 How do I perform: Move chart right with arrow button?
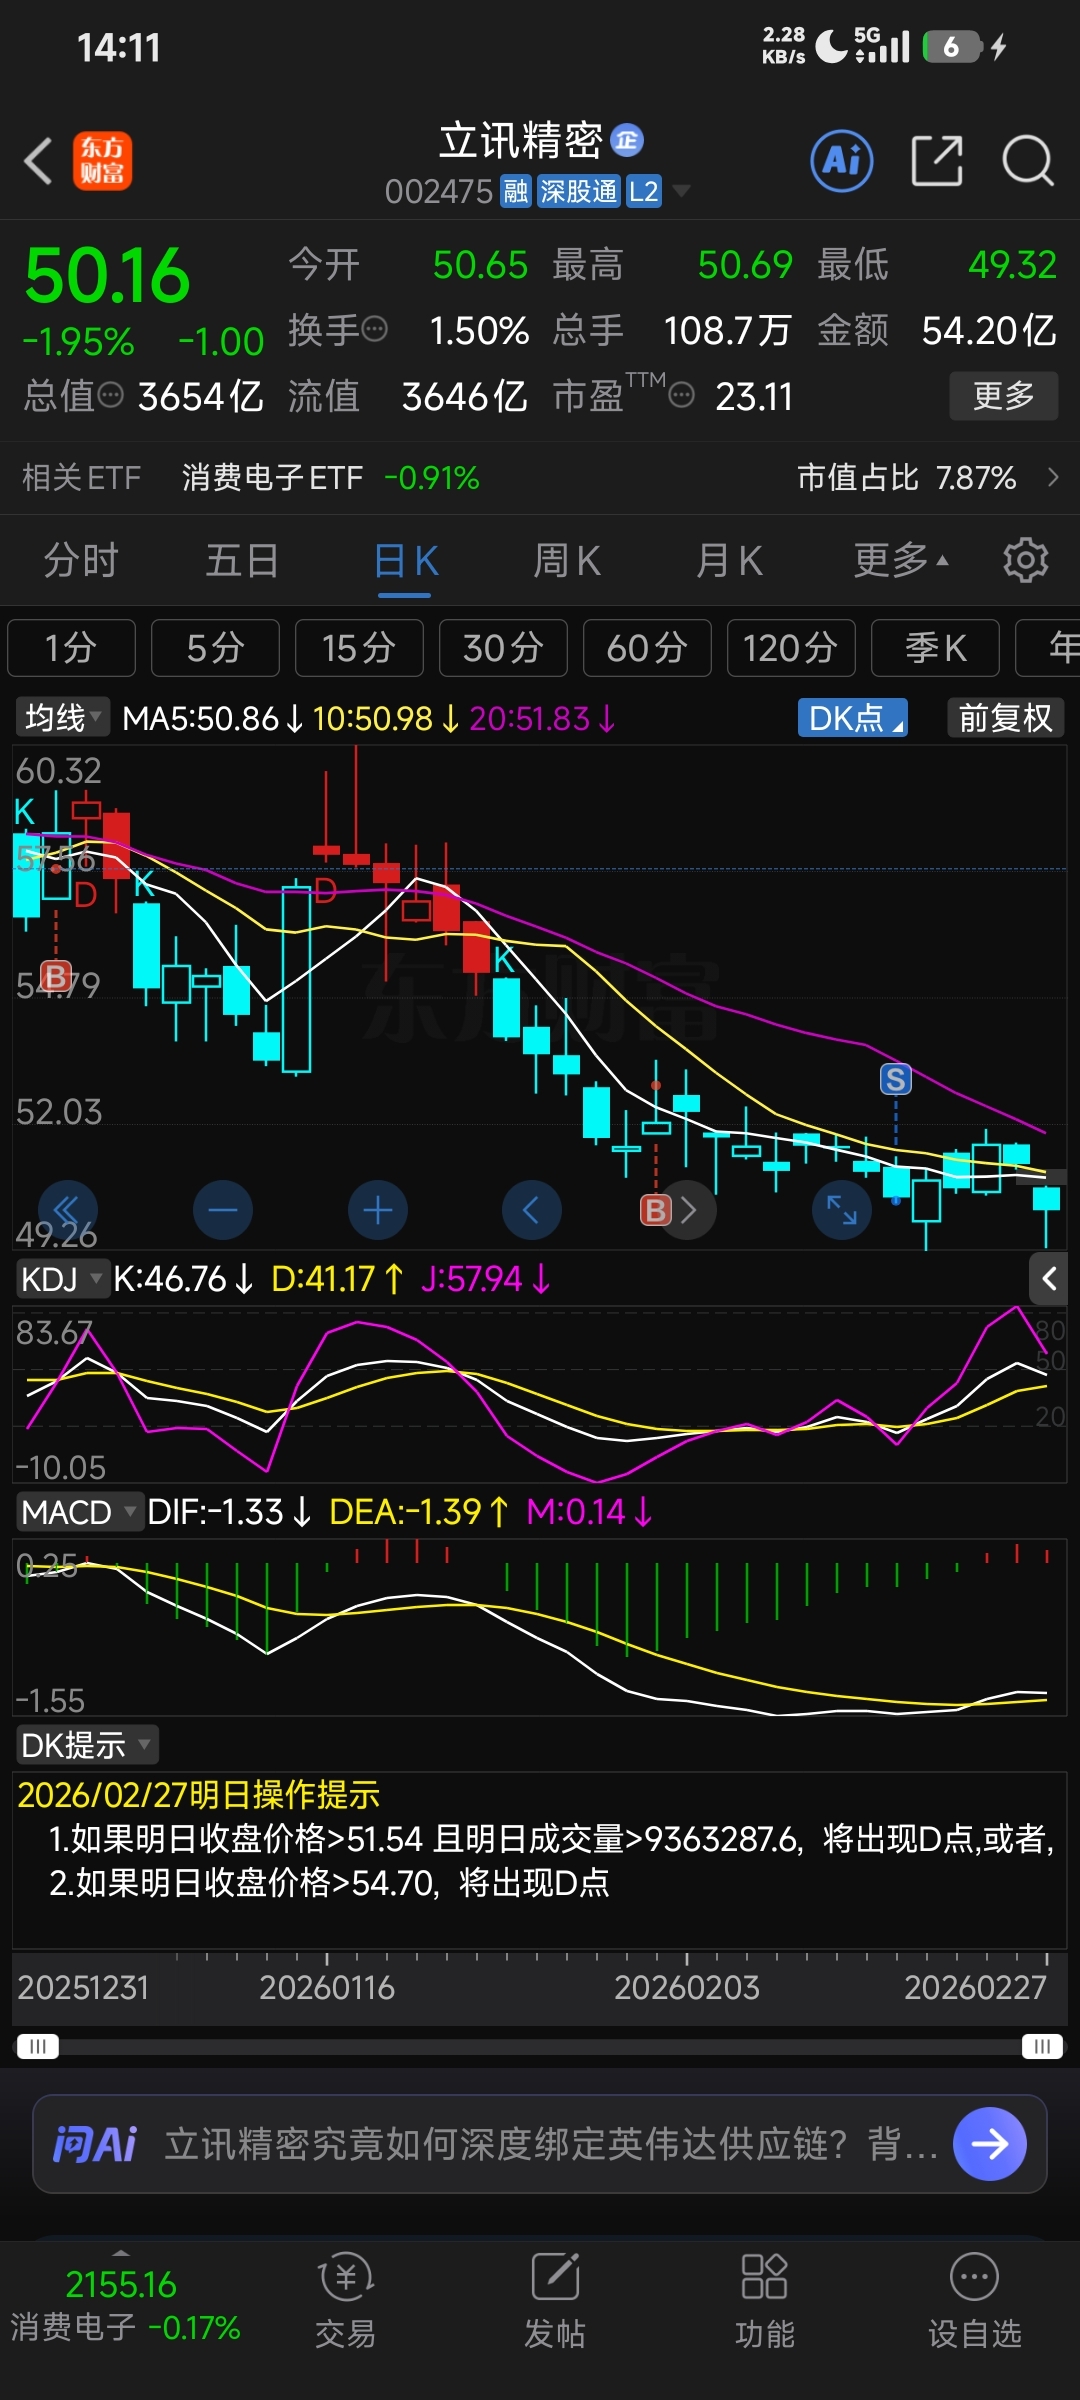click(688, 1210)
